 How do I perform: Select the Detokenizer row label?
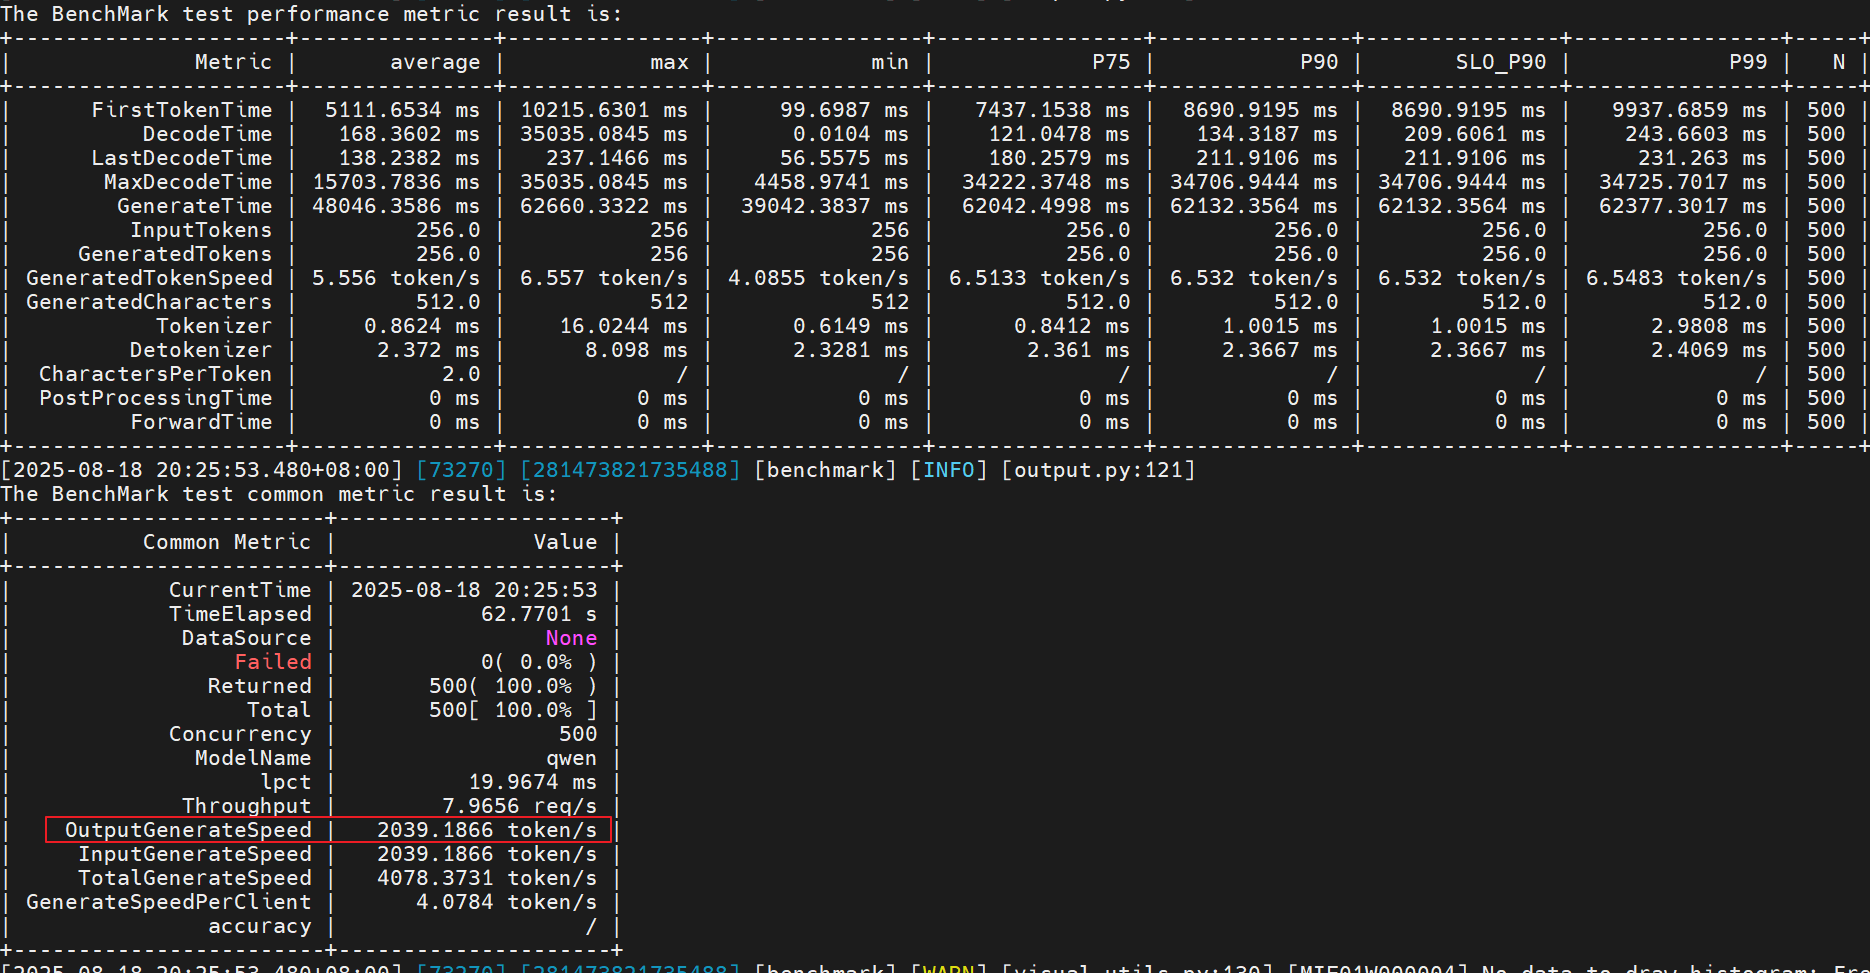[x=201, y=350]
